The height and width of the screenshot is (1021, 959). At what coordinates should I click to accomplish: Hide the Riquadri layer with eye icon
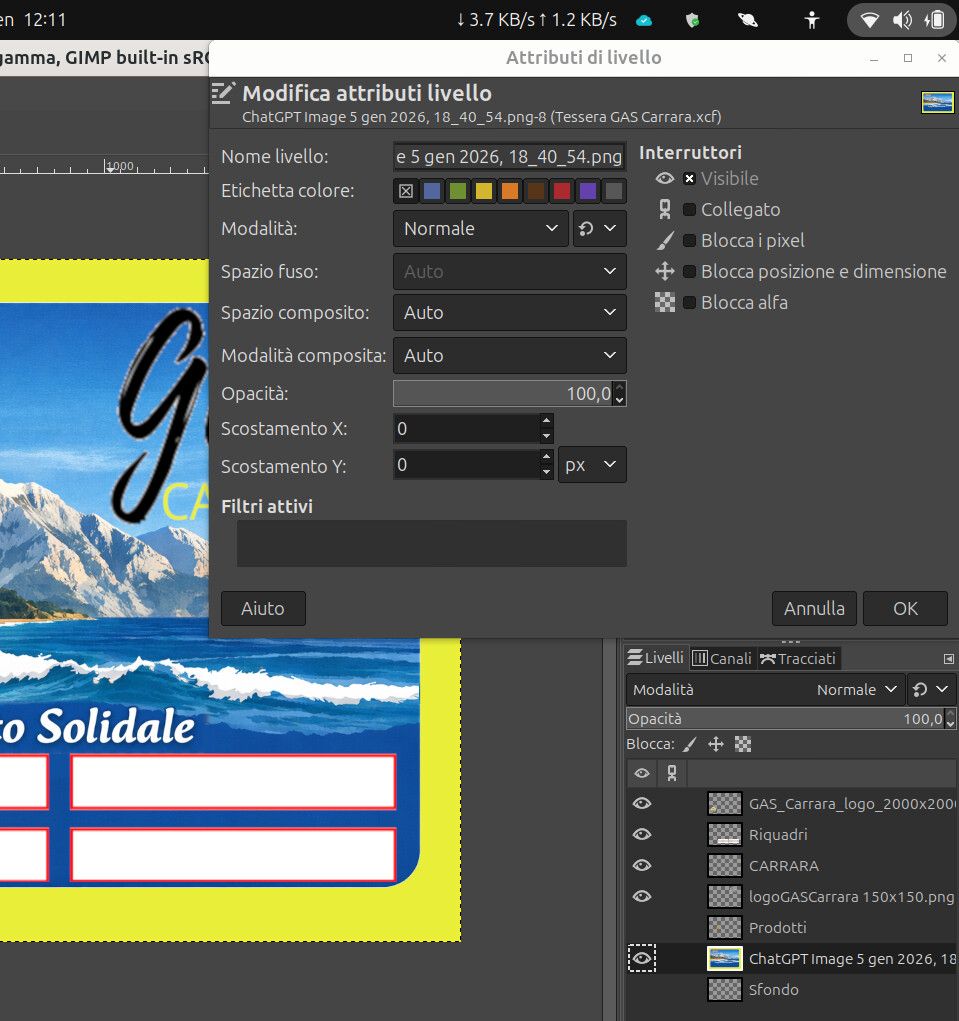(x=642, y=834)
